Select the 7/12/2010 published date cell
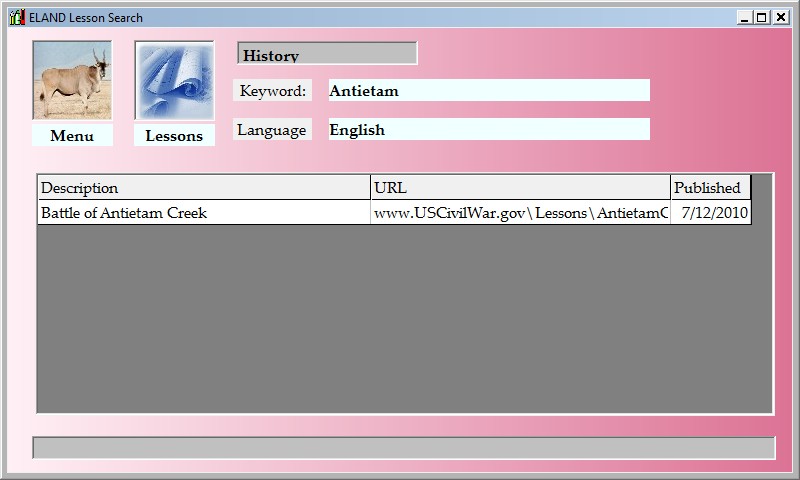The width and height of the screenshot is (800, 480). pyautogui.click(x=710, y=212)
